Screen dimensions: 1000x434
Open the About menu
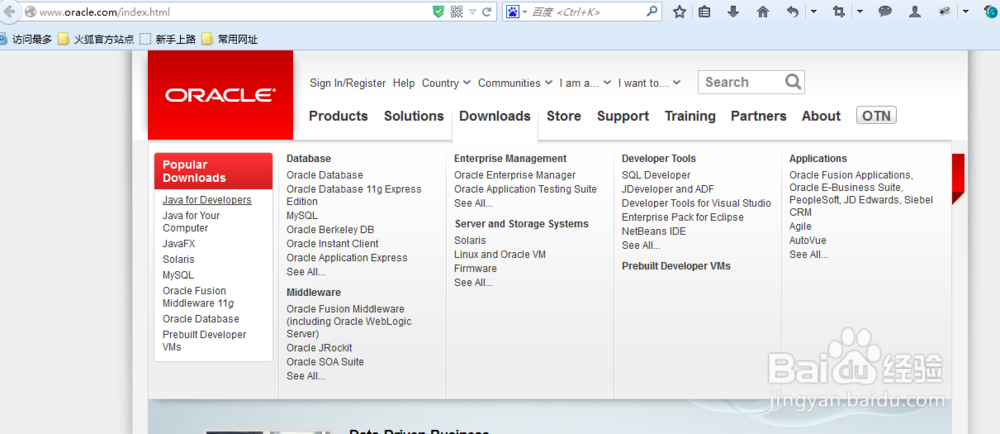pos(821,116)
